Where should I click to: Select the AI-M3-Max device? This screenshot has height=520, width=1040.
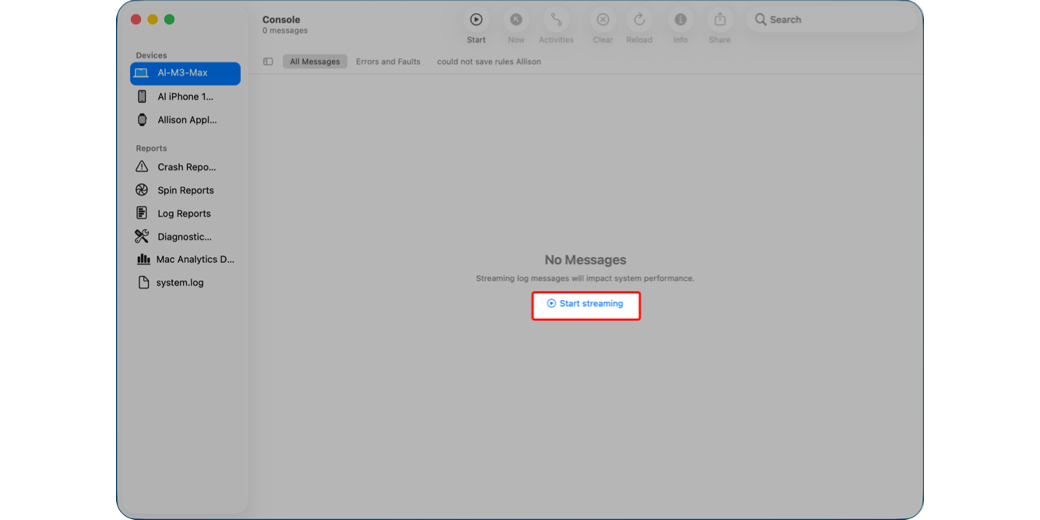point(185,73)
